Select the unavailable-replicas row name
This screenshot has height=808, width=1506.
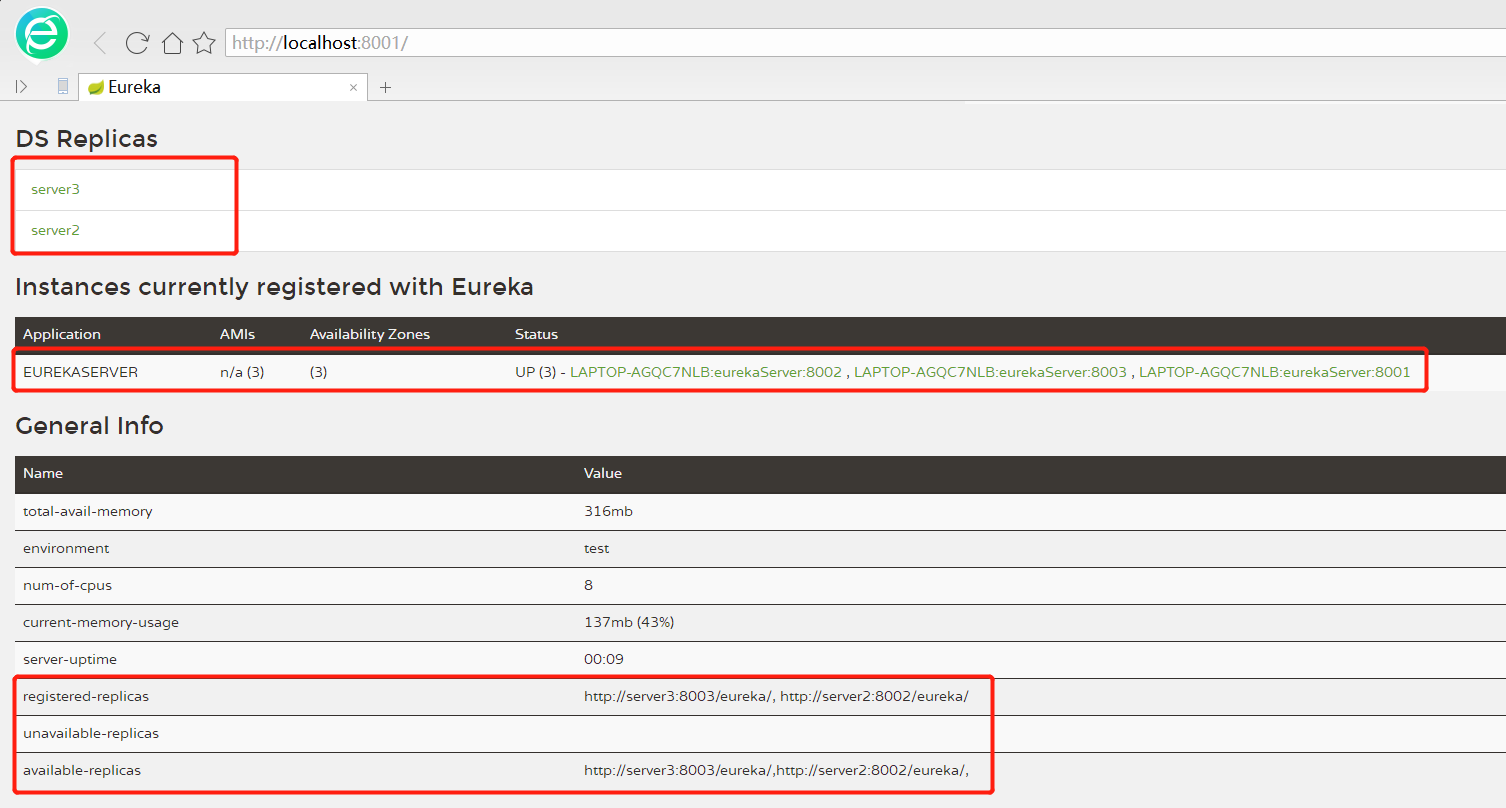(91, 733)
